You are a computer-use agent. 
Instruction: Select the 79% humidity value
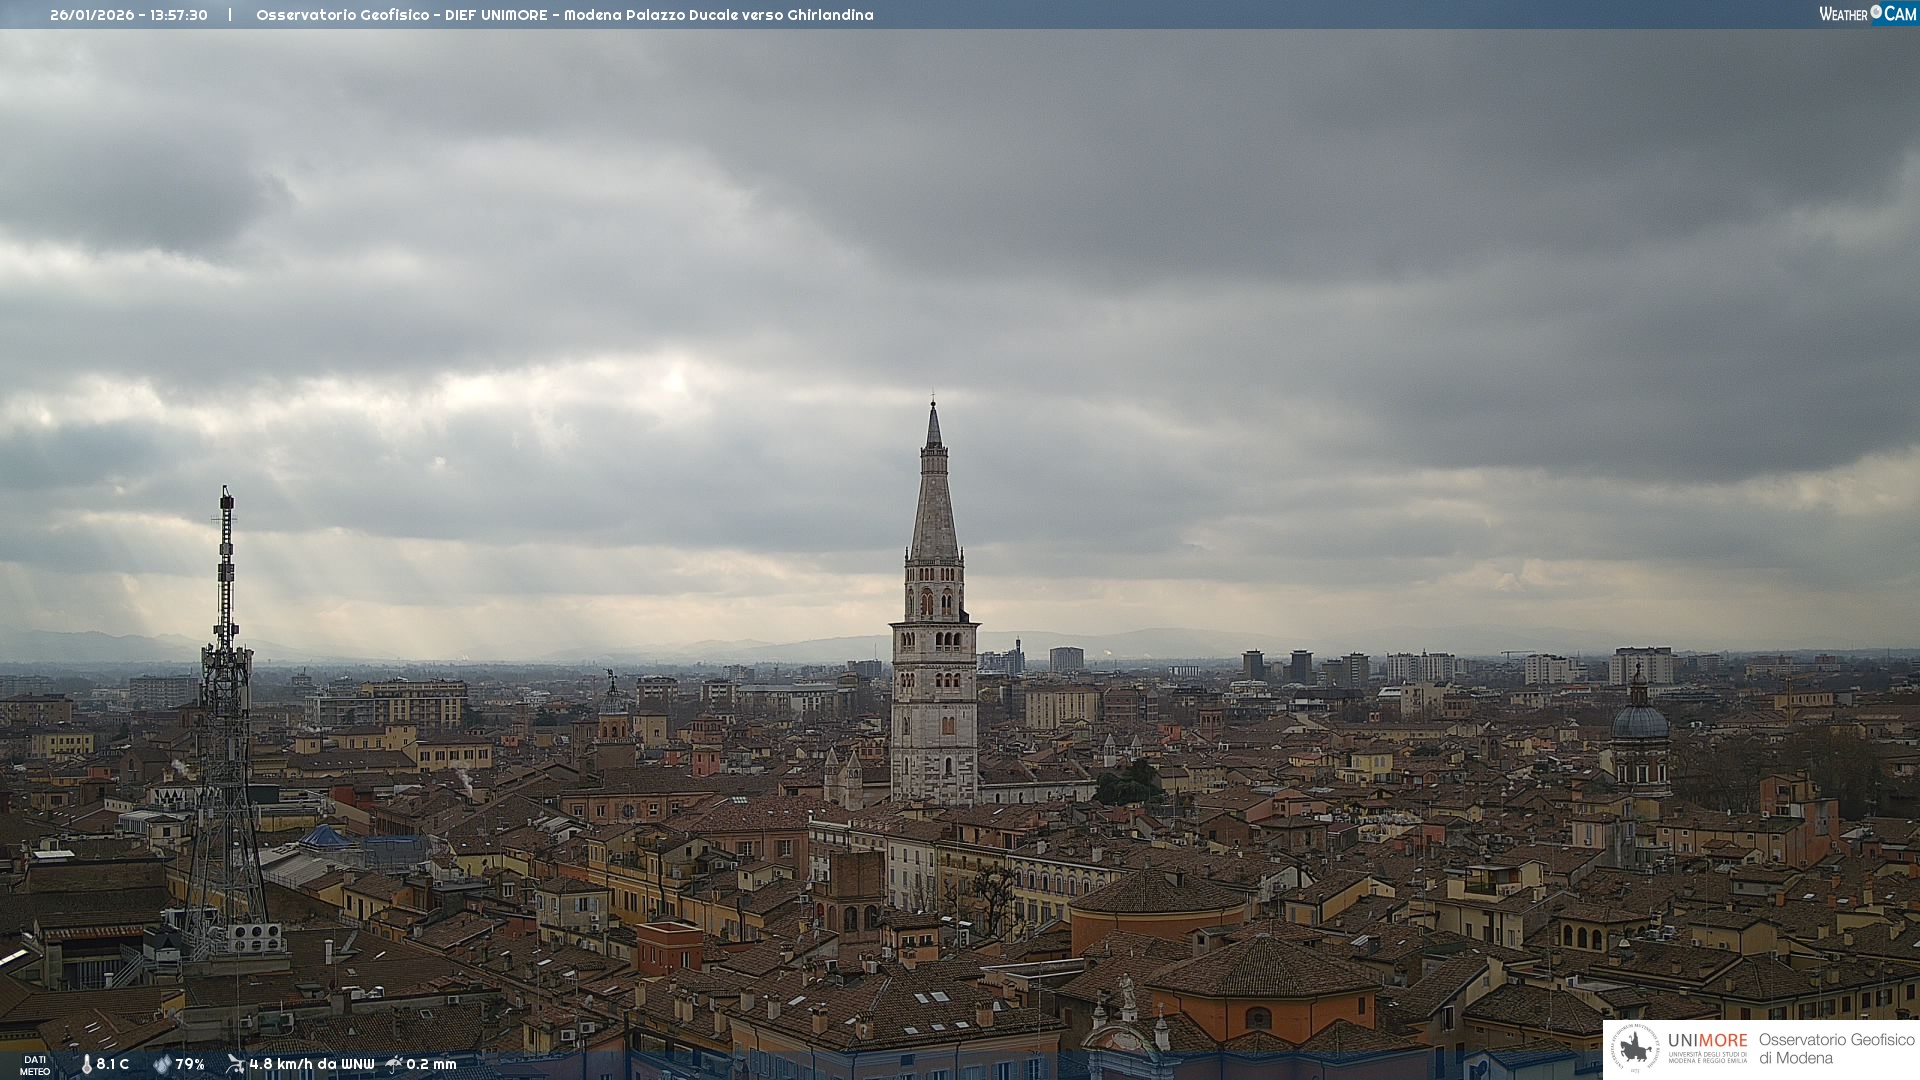(190, 1065)
